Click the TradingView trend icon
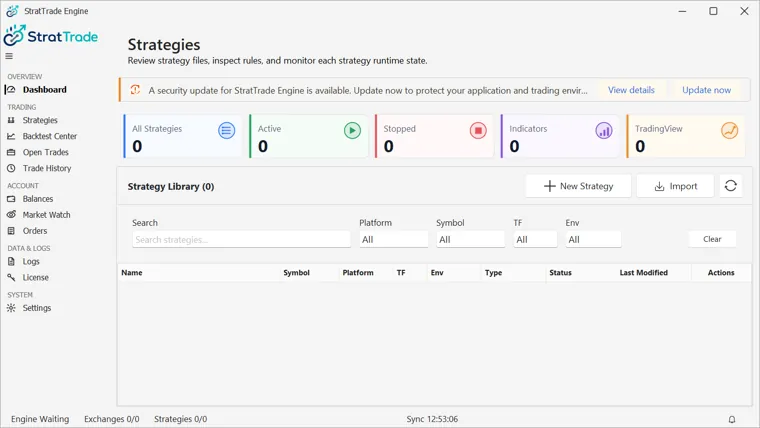 point(729,130)
